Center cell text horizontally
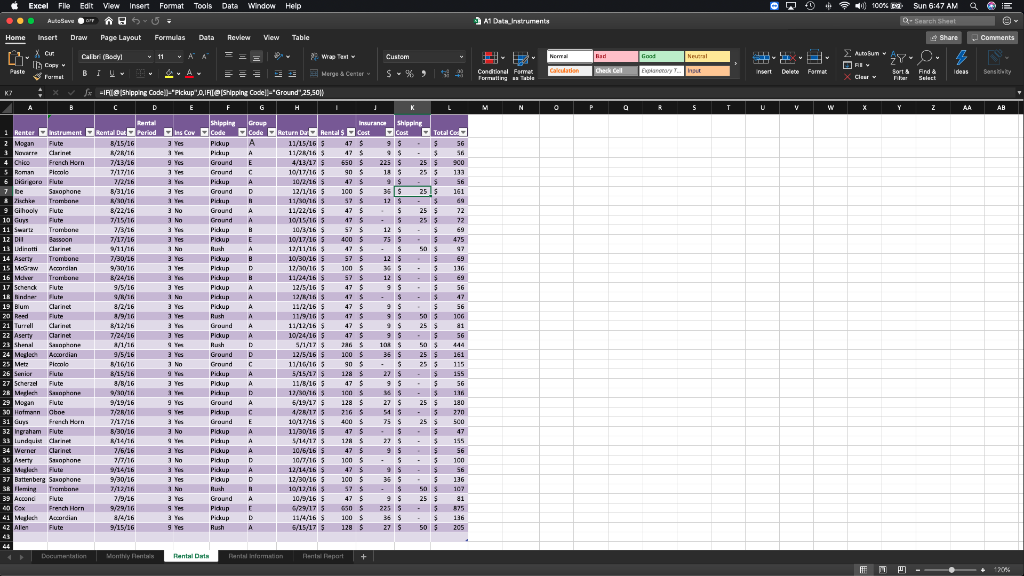Screen dimensions: 1024x576 (242, 74)
